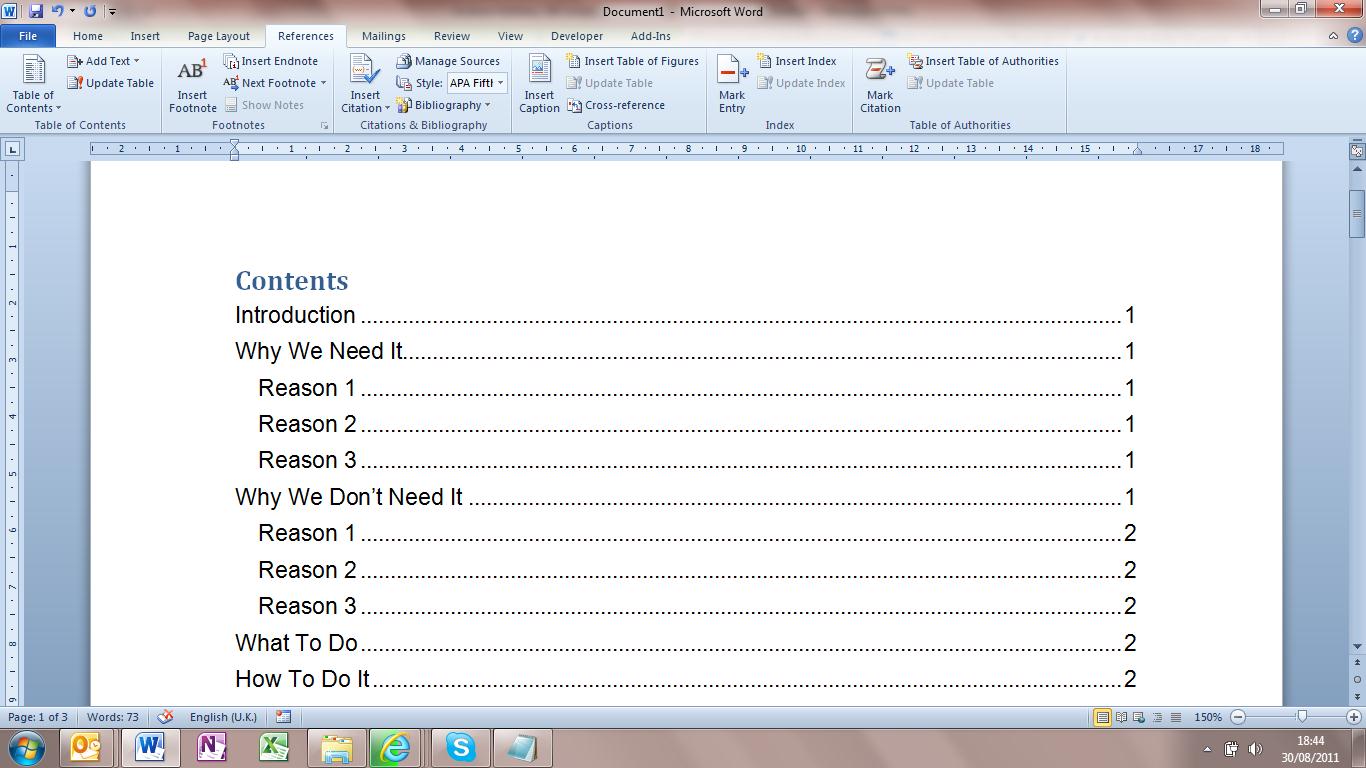Open the Table of Contents gallery
Image resolution: width=1366 pixels, height=768 pixels.
[33, 84]
